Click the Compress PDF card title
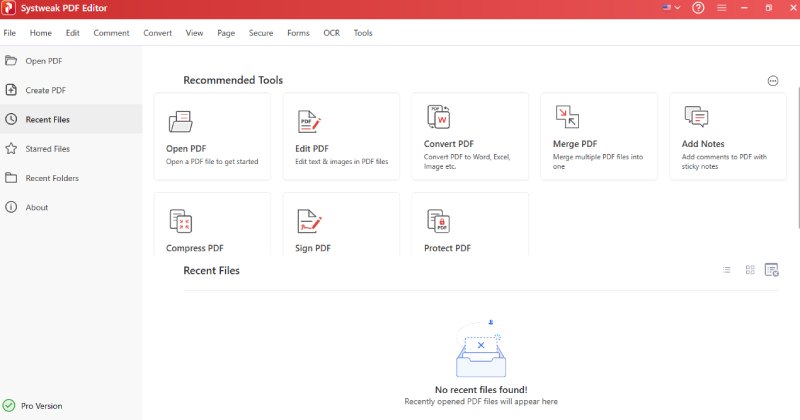800x420 pixels. click(x=194, y=248)
